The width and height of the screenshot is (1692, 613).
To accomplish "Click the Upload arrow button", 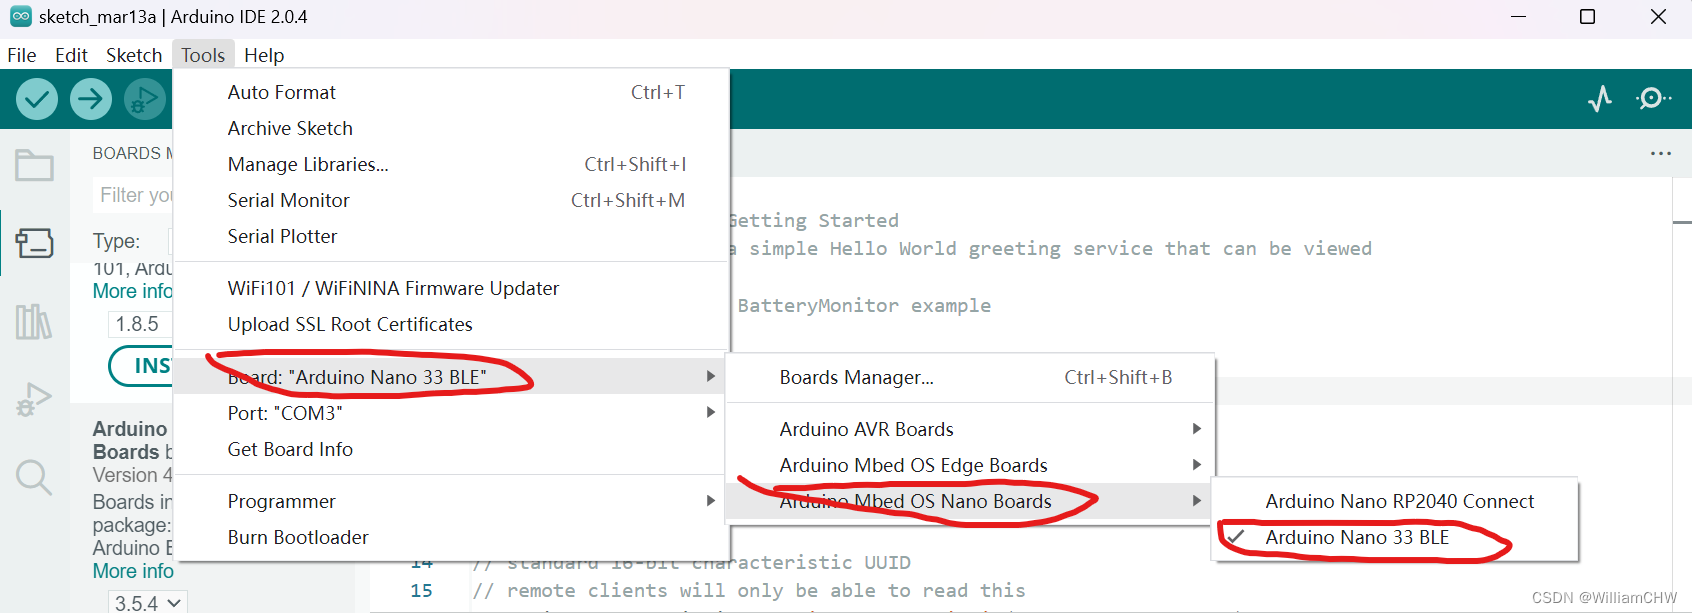I will point(91,99).
